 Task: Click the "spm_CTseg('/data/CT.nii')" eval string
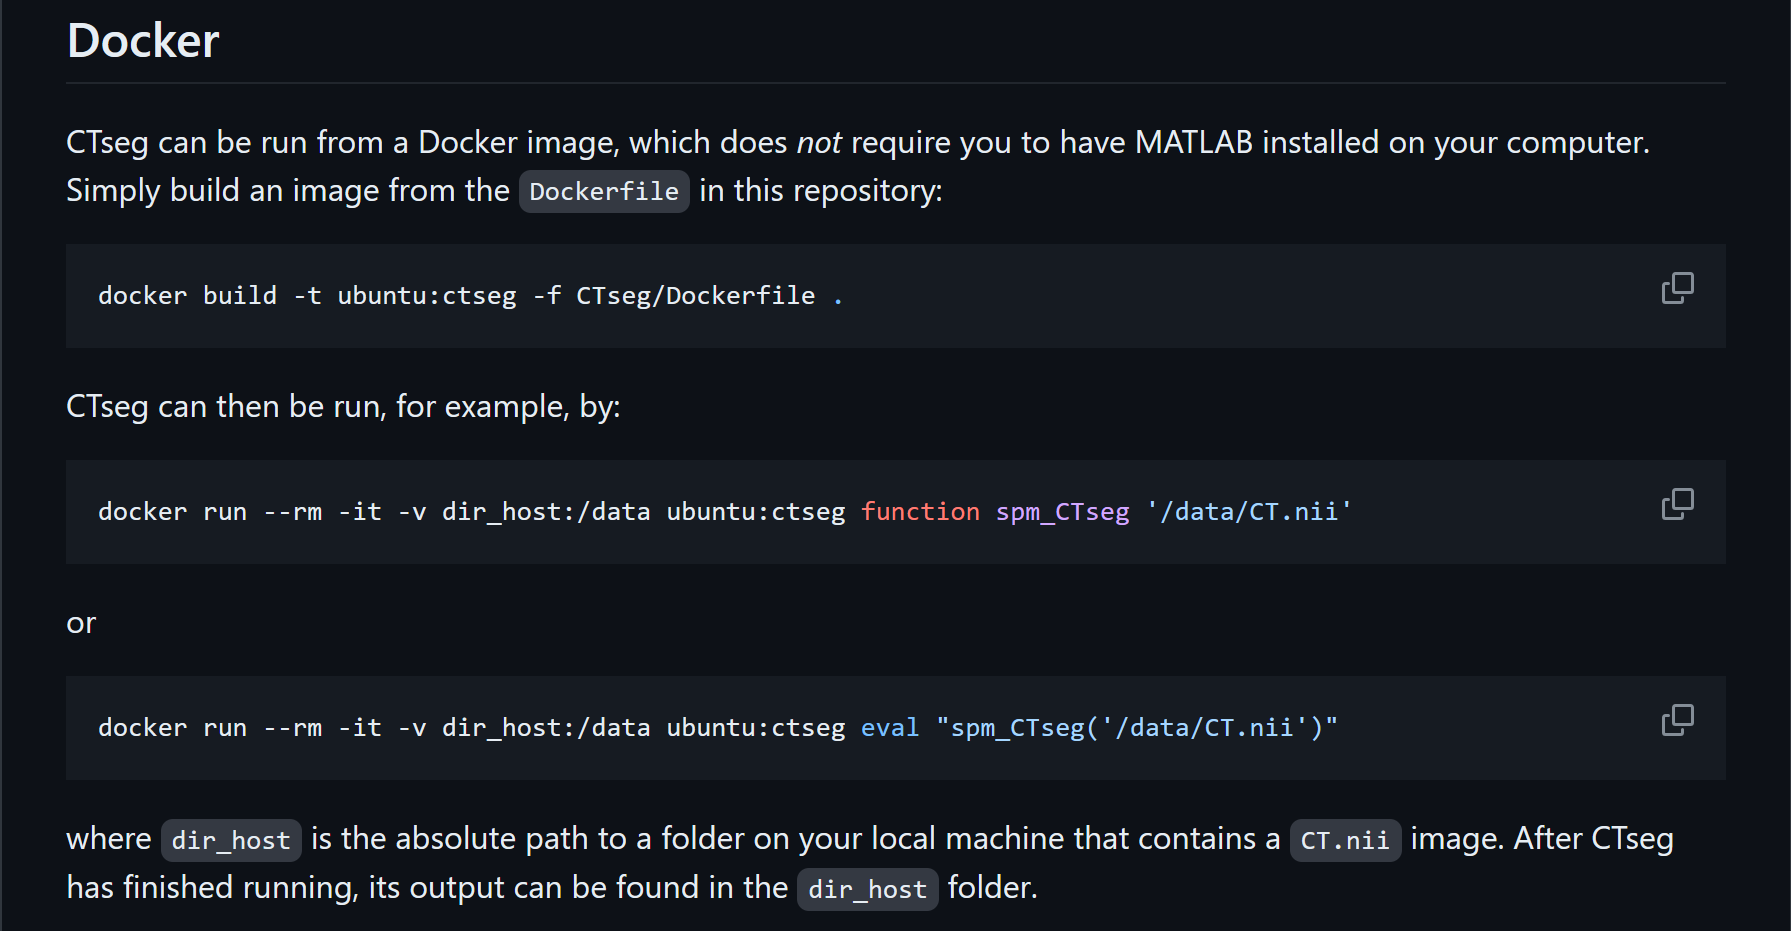pyautogui.click(x=1136, y=728)
